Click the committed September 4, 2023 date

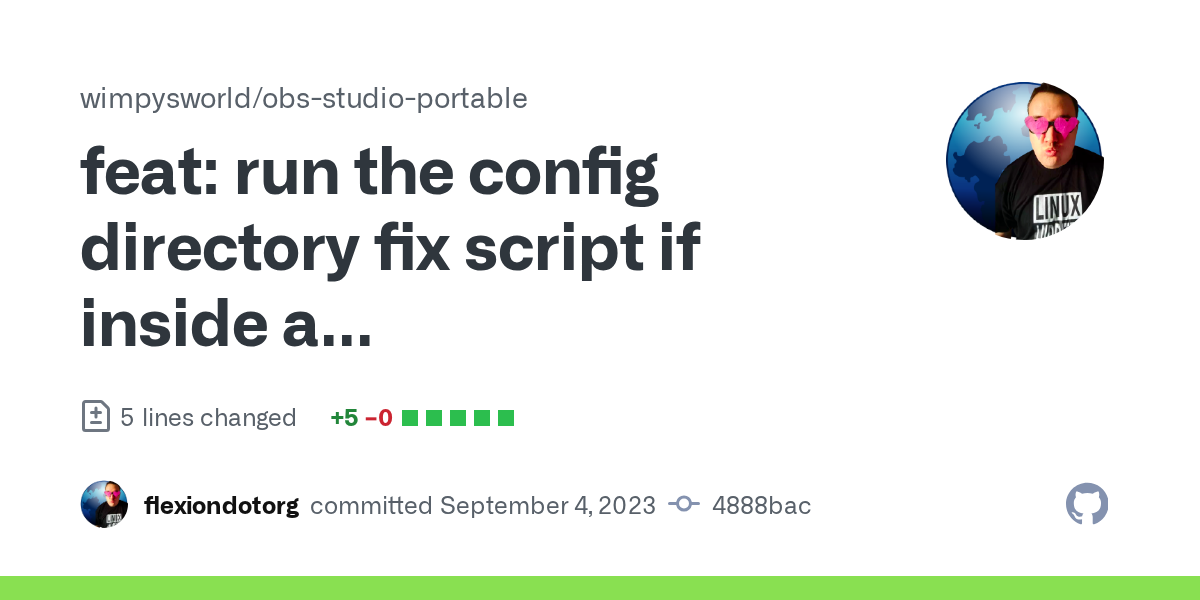click(x=483, y=505)
